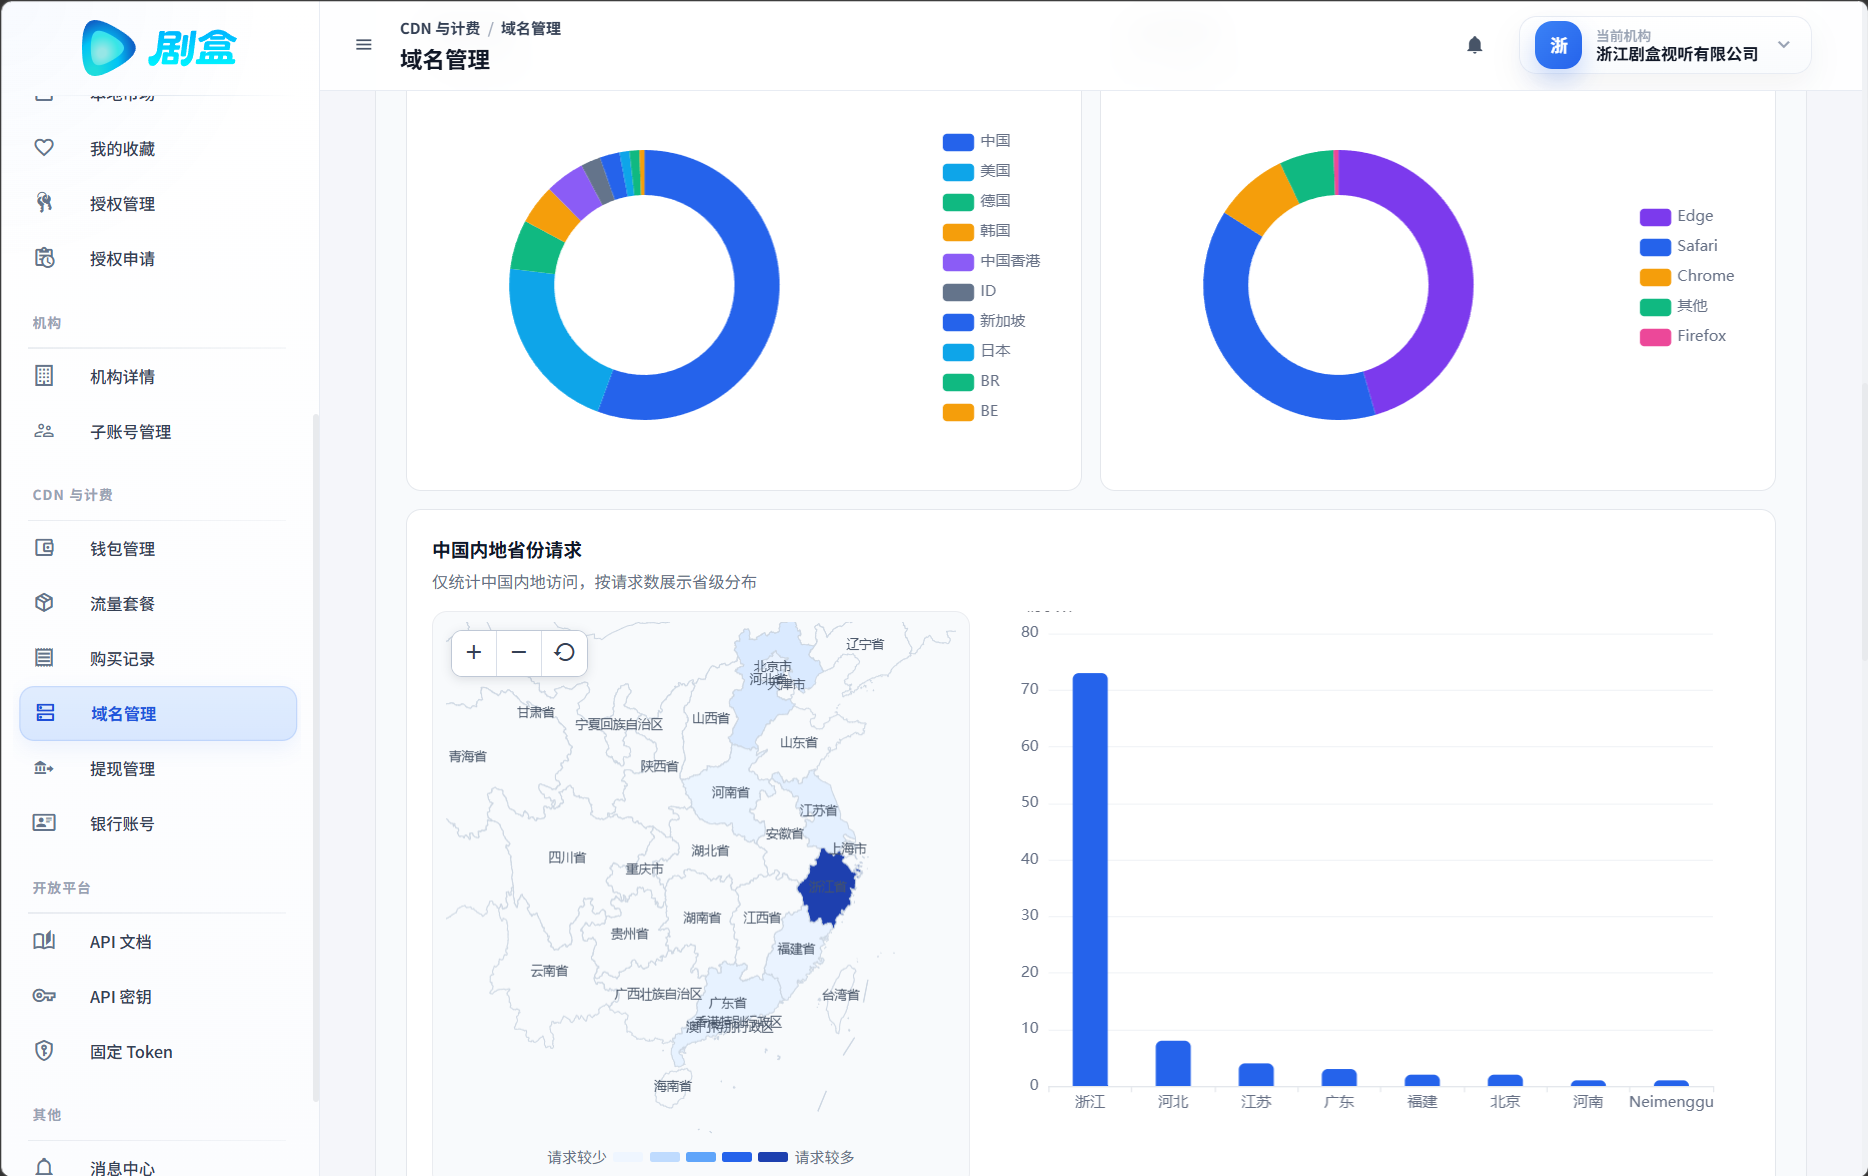Click the 域名管理 breadcrumb link
Screen dimensions: 1868x1176
point(531,28)
